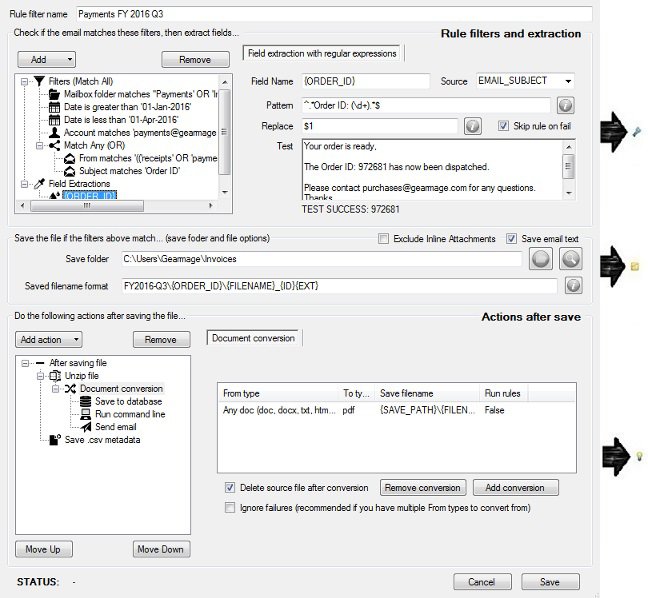Open the Add action dropdown
Viewport: 648px width, 598px height.
click(50, 340)
